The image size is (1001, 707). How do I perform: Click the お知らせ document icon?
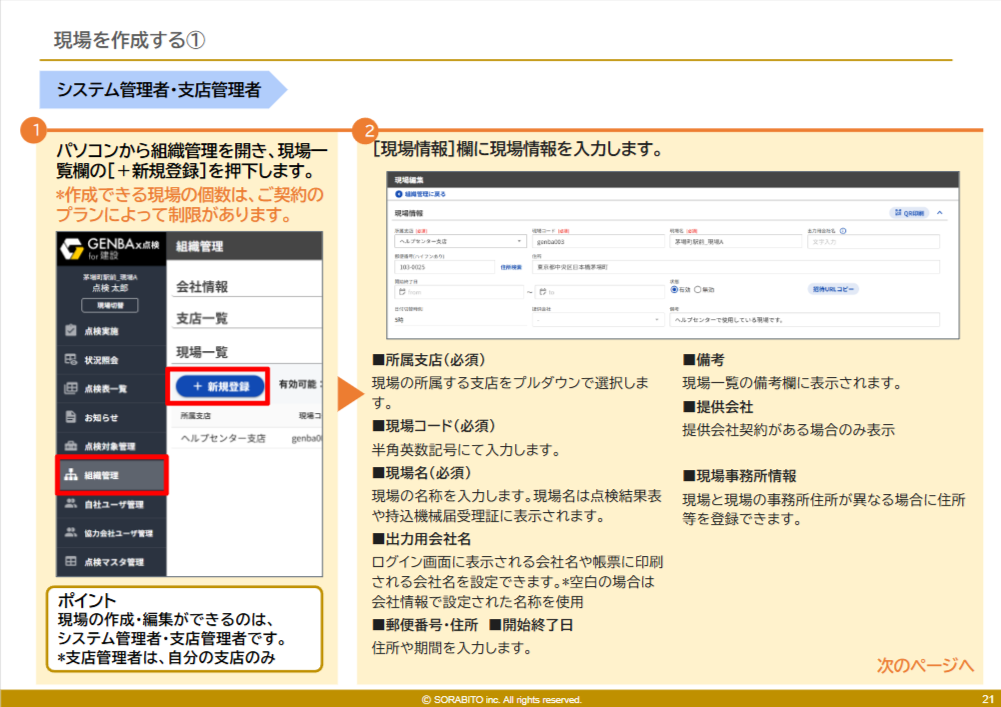pos(71,417)
